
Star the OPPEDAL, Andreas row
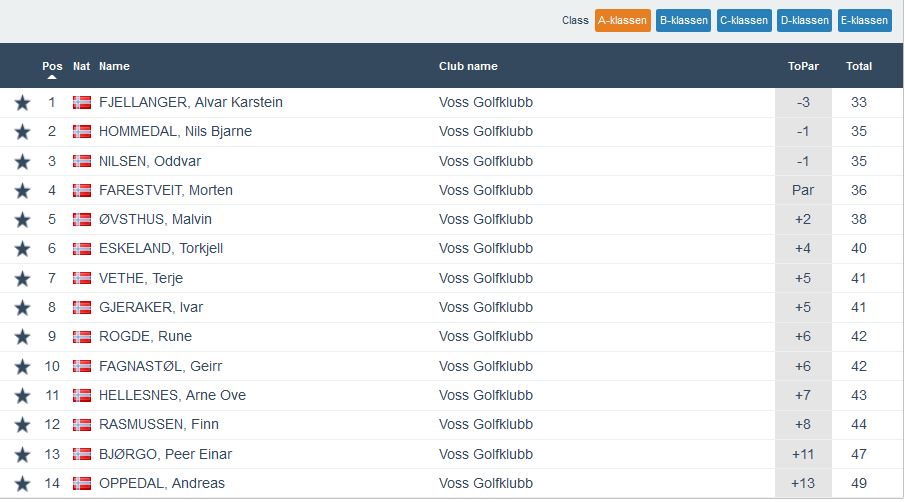(x=22, y=484)
